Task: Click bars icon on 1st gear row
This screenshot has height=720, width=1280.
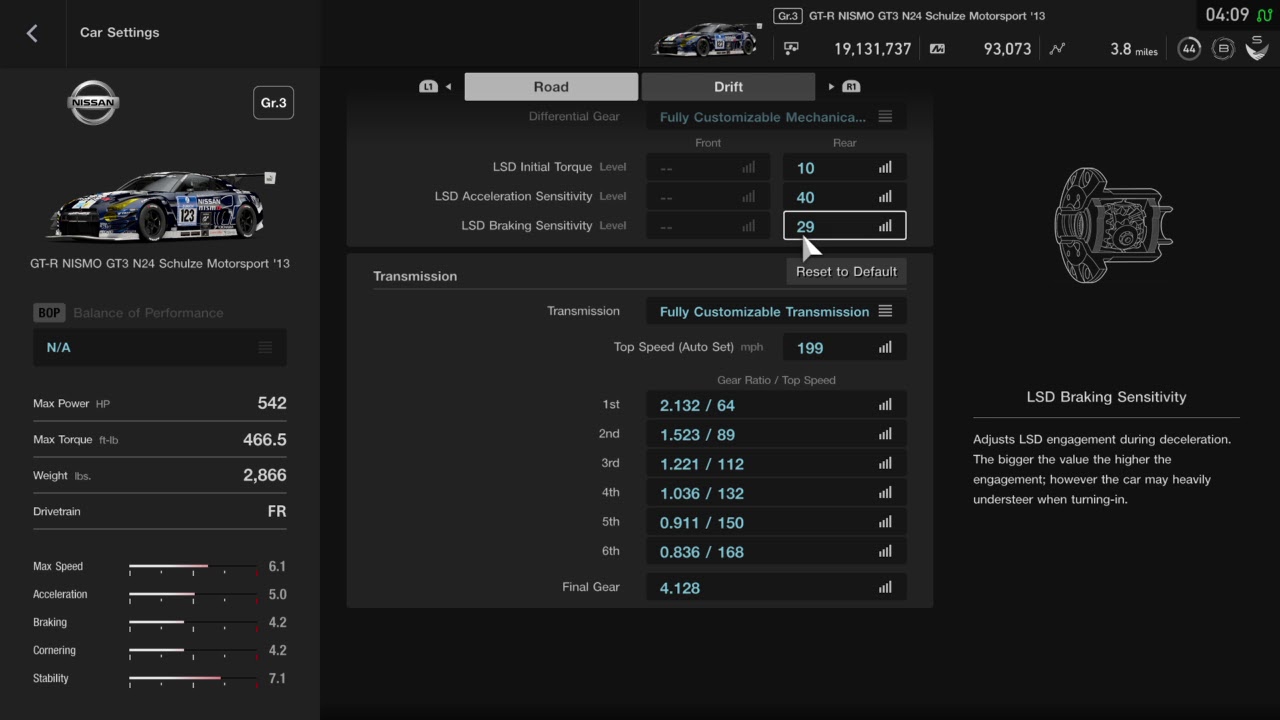Action: (x=885, y=405)
